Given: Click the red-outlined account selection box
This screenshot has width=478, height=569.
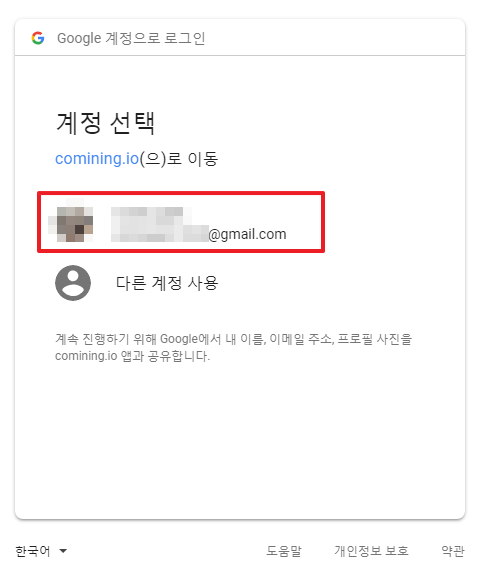Looking at the screenshot, I should 181,222.
